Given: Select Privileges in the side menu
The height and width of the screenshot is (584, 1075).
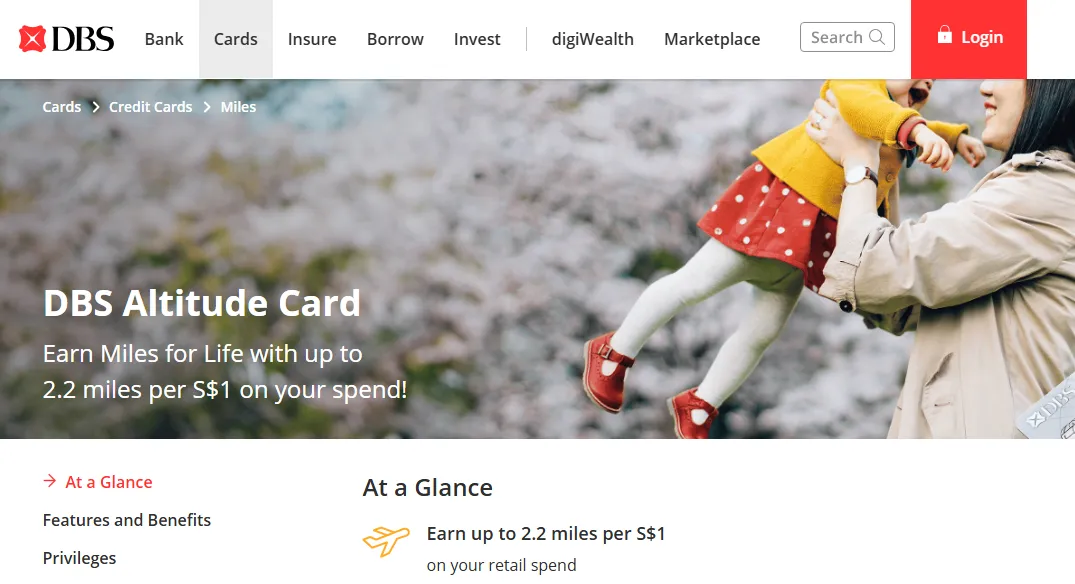Looking at the screenshot, I should pyautogui.click(x=80, y=558).
